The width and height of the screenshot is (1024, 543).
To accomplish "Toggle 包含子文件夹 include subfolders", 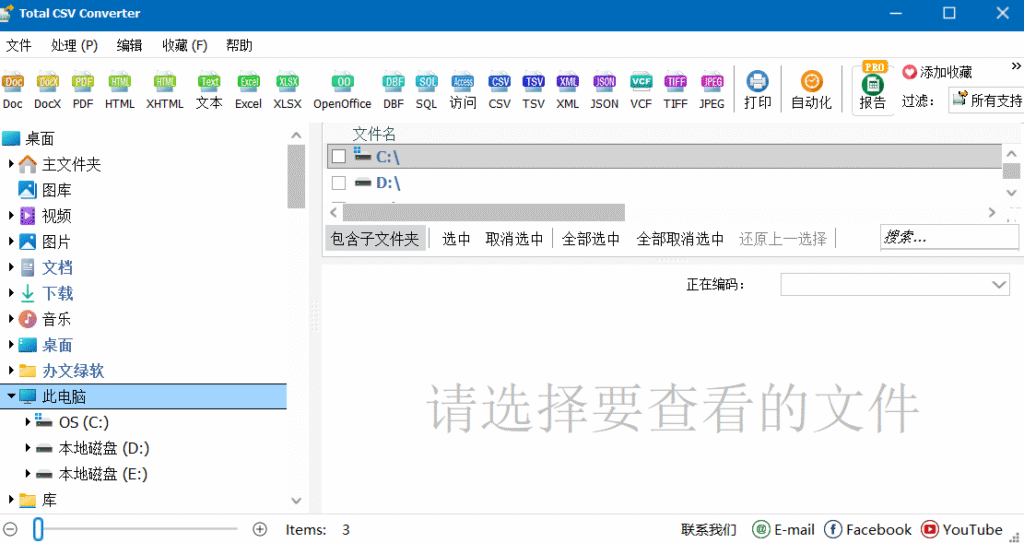I will pos(375,239).
